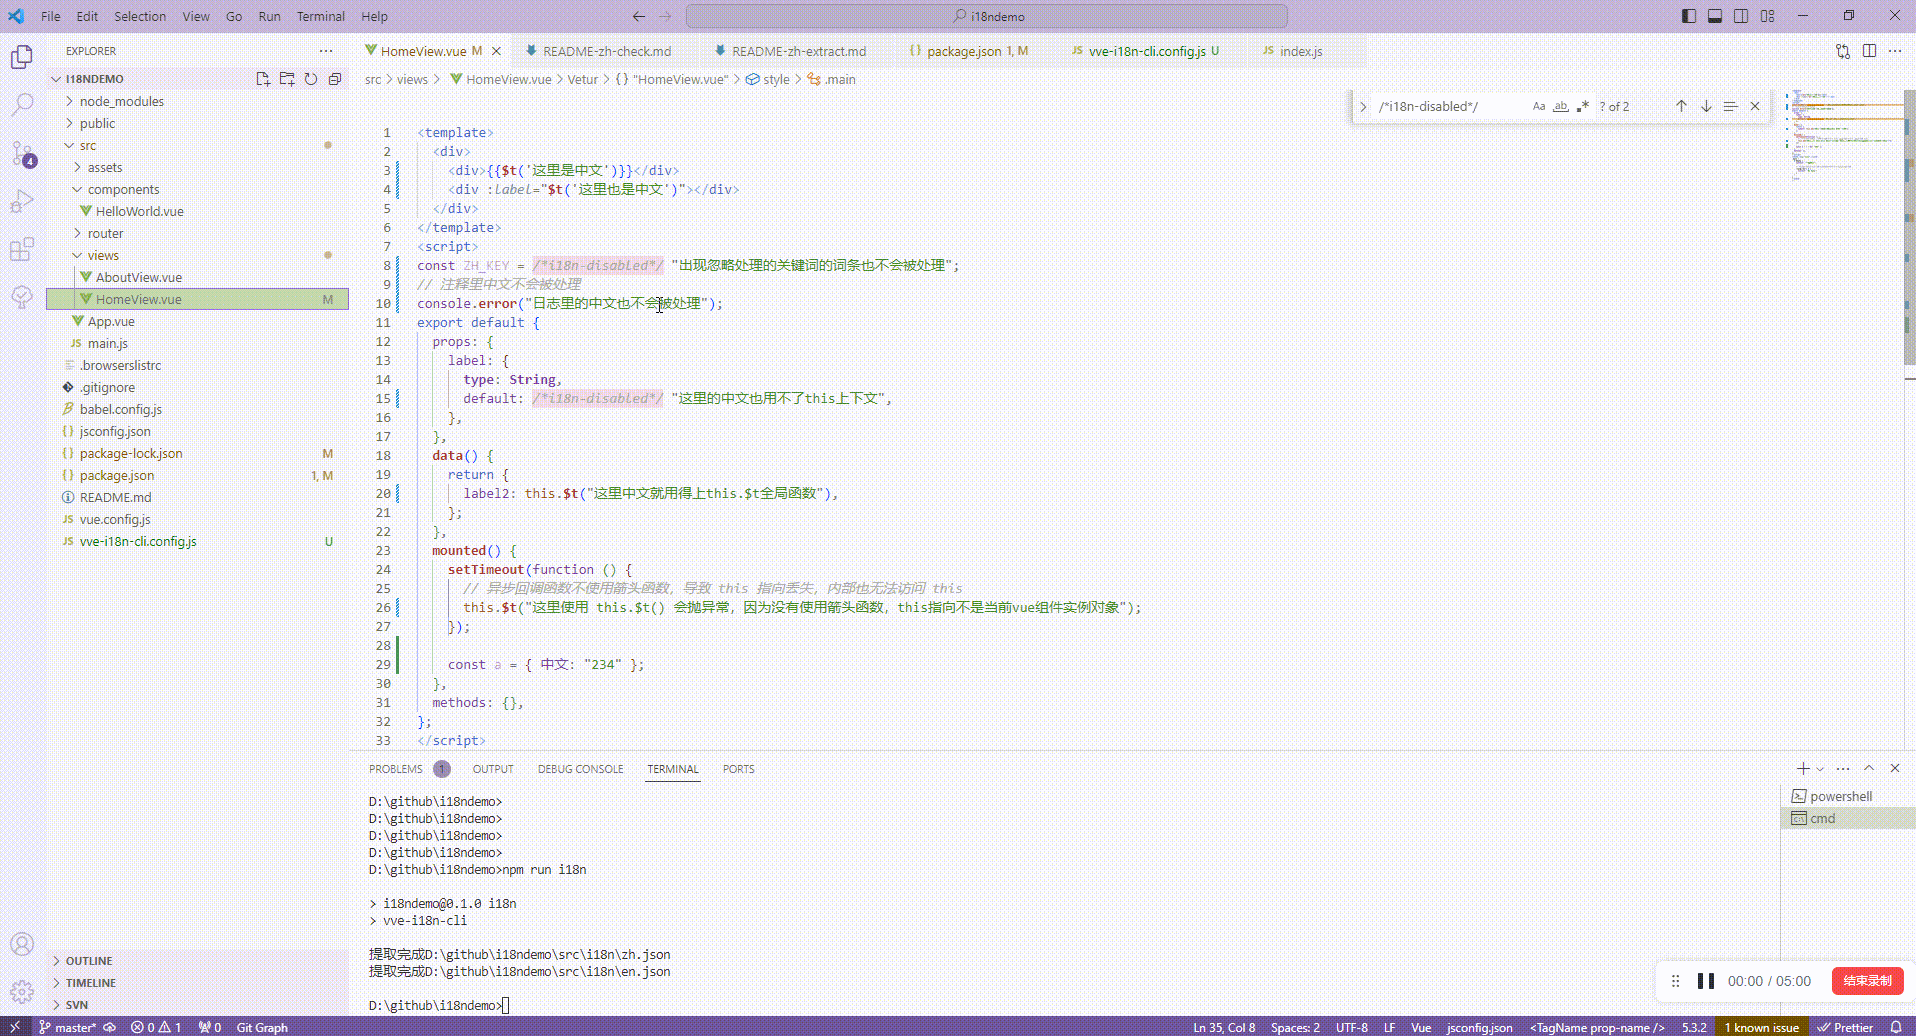Image resolution: width=1916 pixels, height=1036 pixels.
Task: Click Prettier status bar item
Action: pos(1845,1027)
